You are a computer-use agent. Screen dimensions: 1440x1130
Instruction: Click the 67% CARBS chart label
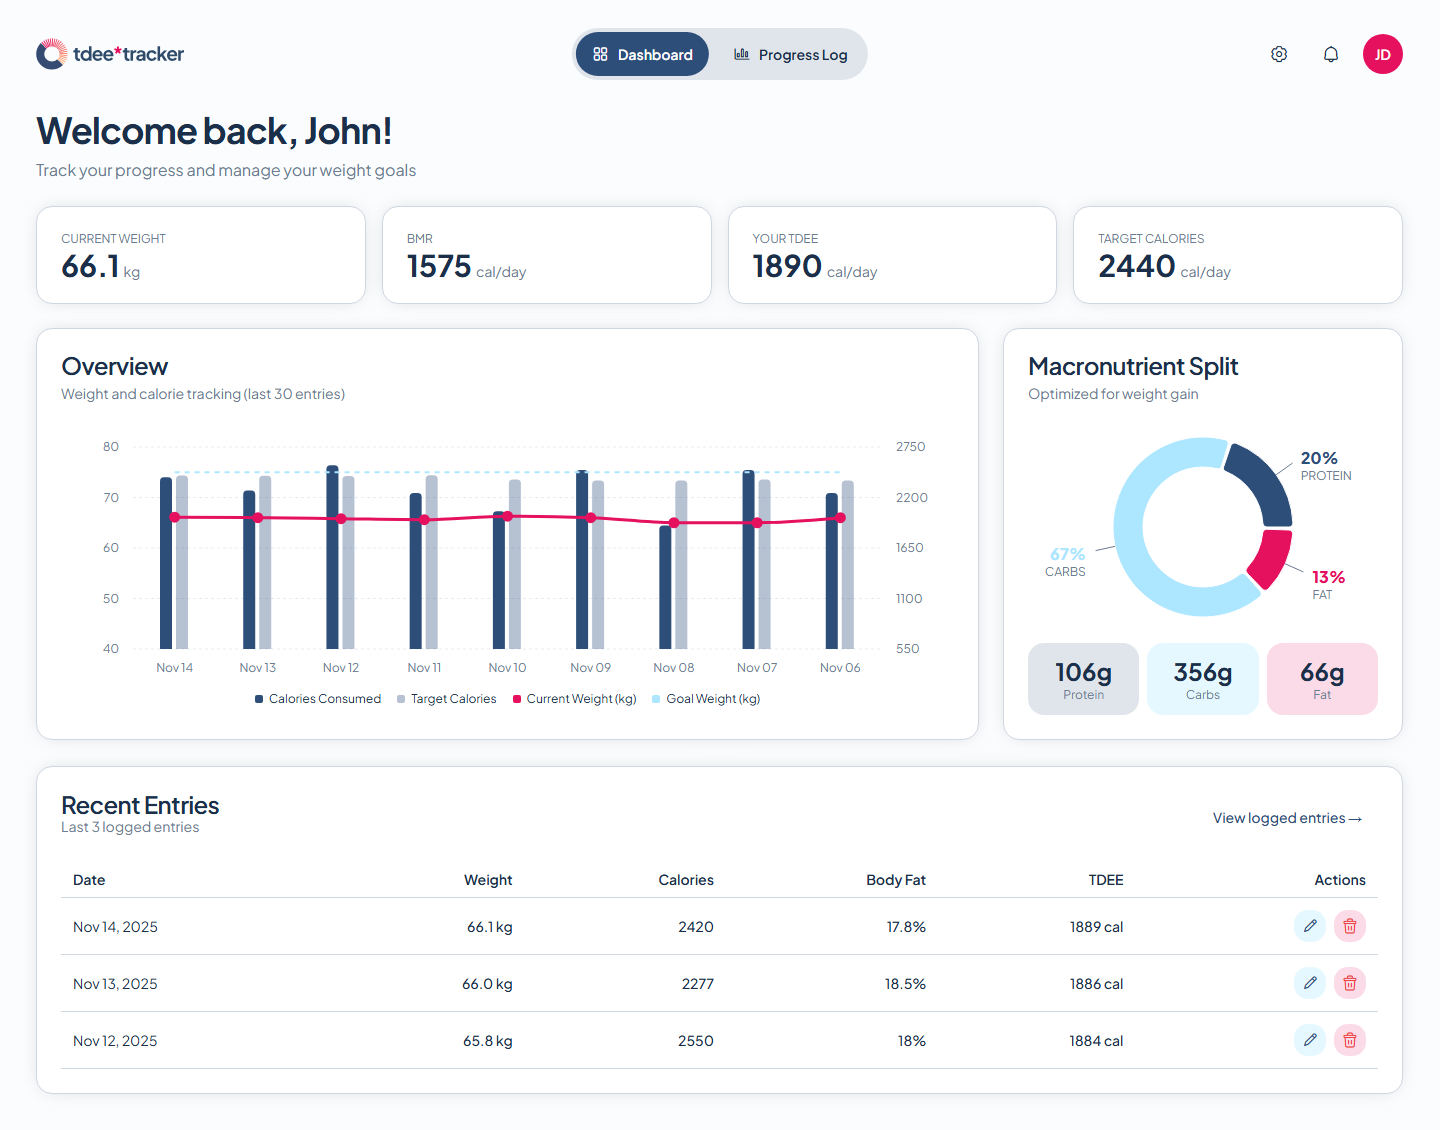tap(1066, 562)
